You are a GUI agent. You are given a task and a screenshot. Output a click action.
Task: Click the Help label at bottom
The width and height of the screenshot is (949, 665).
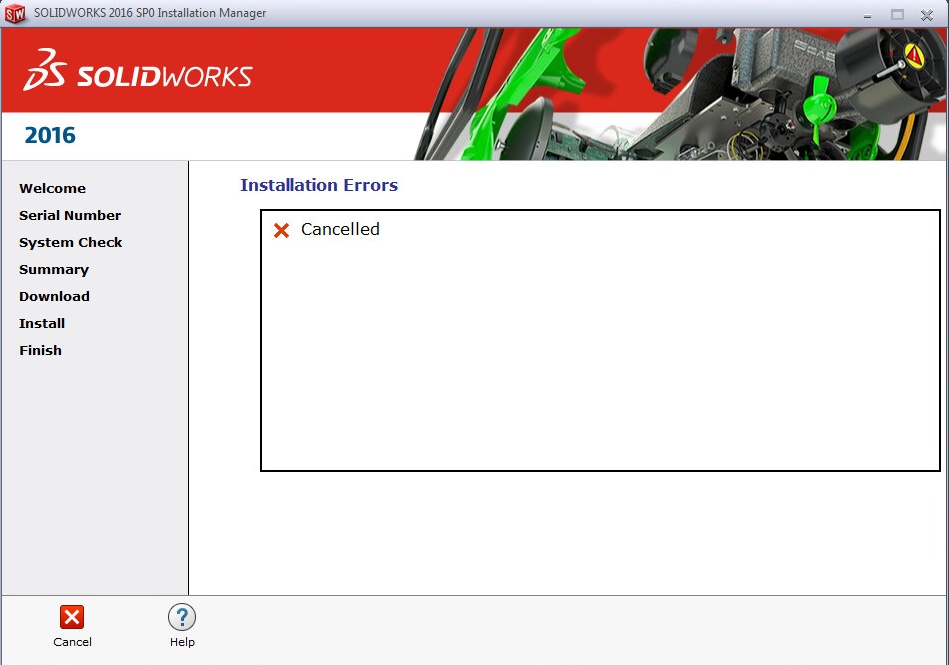click(182, 642)
